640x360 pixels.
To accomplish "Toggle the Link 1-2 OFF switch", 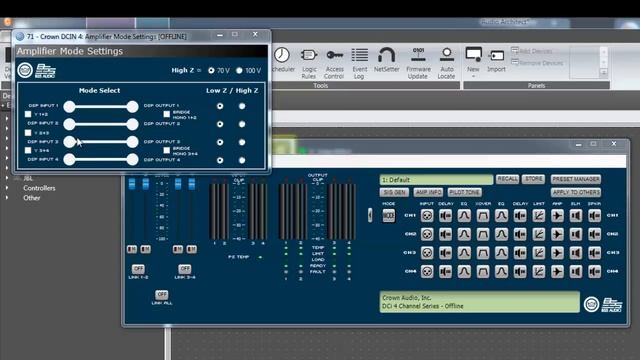I will (138, 269).
